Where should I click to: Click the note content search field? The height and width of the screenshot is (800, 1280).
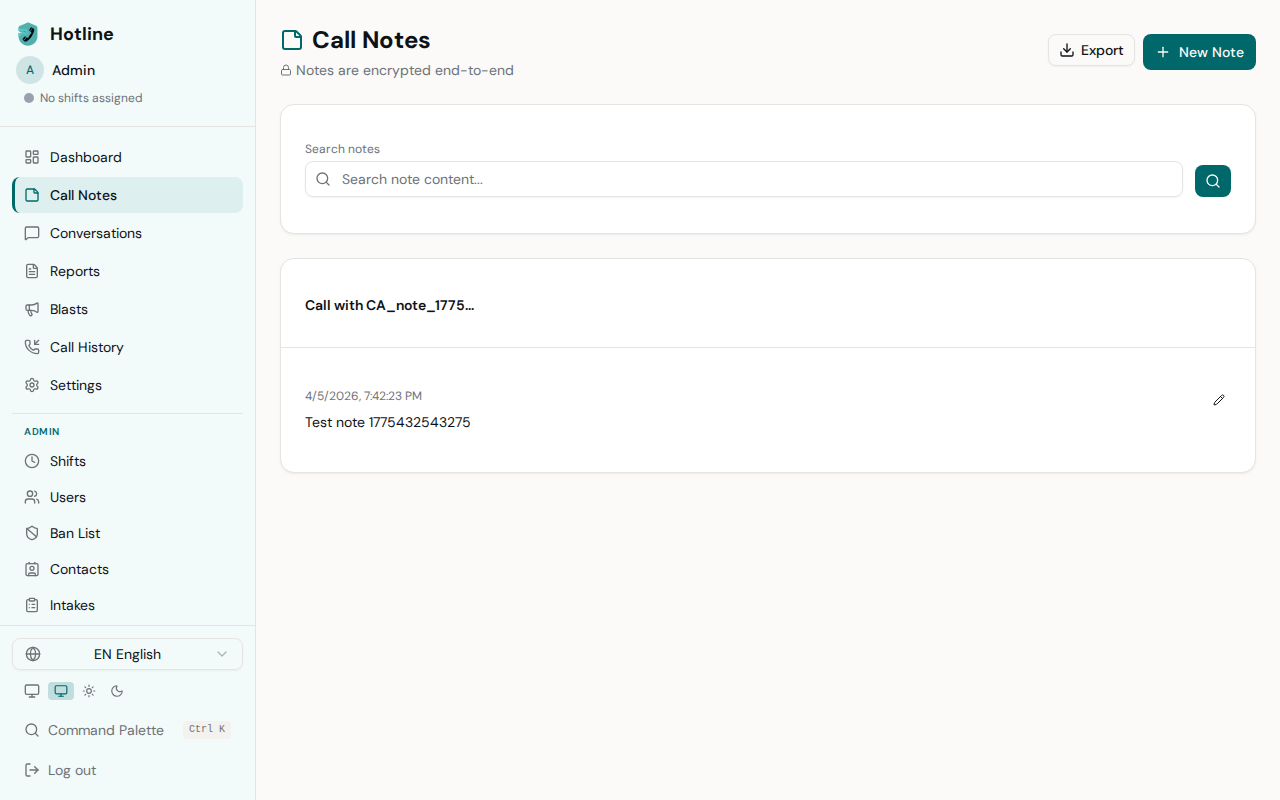(742, 179)
